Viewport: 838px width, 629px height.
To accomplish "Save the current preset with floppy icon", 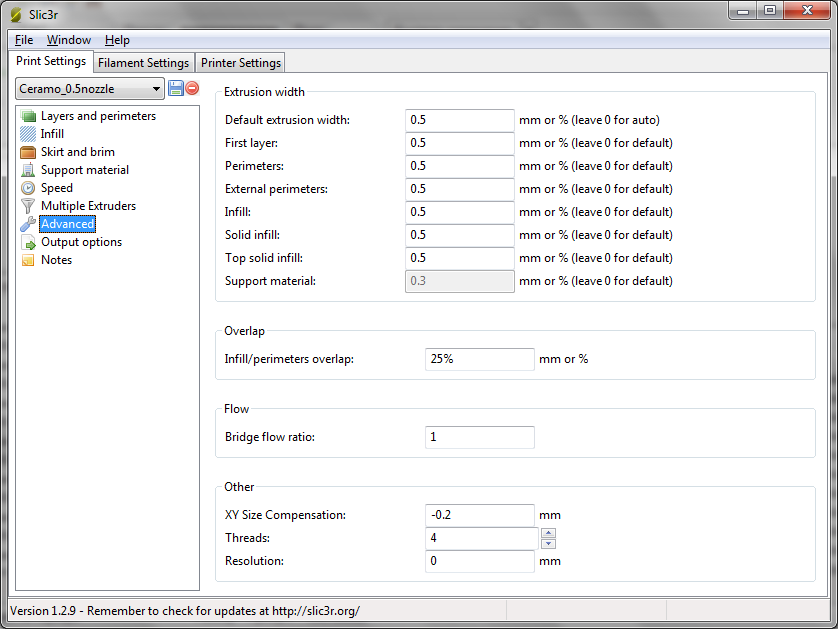I will tap(175, 88).
